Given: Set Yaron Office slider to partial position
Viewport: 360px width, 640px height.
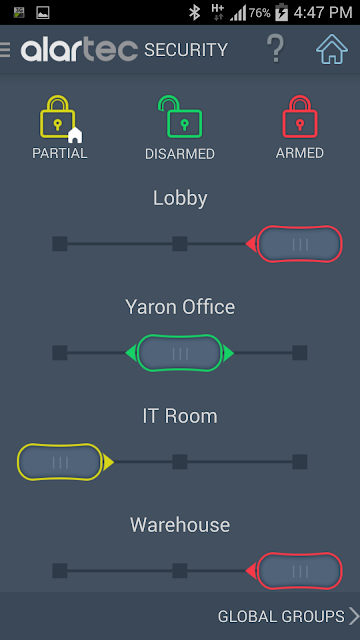Looking at the screenshot, I should click(x=60, y=353).
